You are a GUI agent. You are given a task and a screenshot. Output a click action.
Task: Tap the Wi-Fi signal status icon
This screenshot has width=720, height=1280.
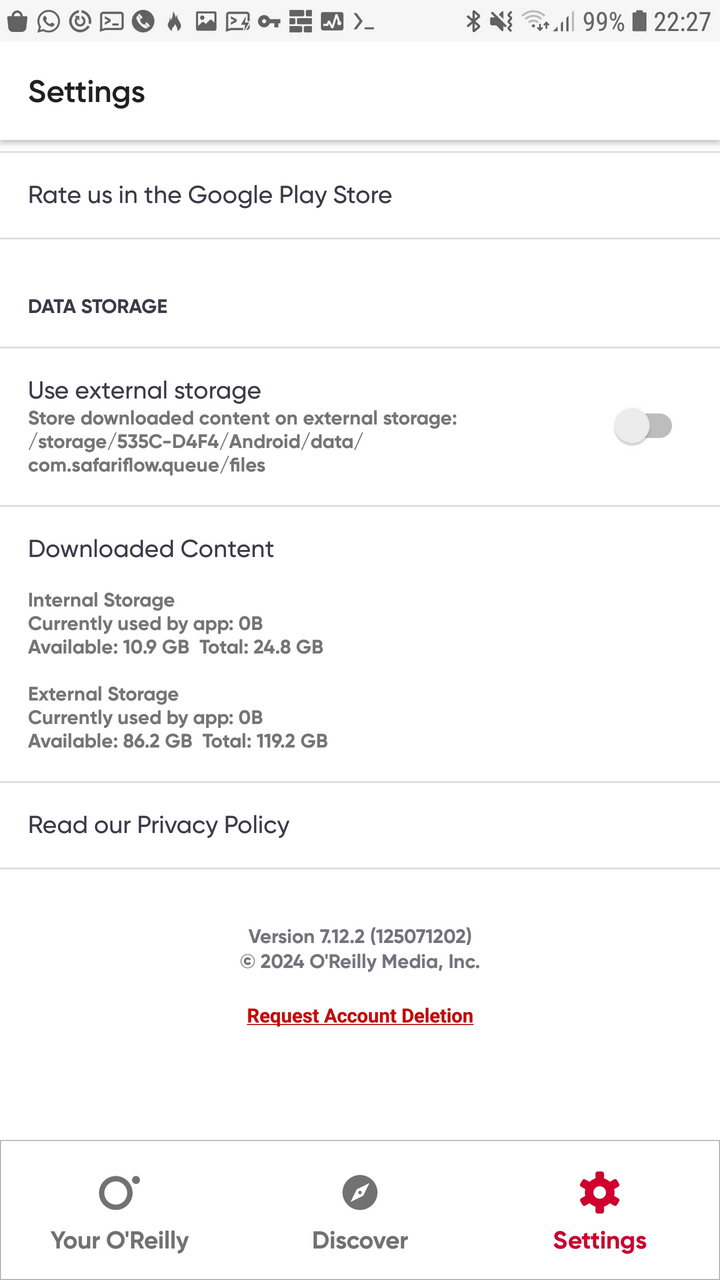click(536, 21)
